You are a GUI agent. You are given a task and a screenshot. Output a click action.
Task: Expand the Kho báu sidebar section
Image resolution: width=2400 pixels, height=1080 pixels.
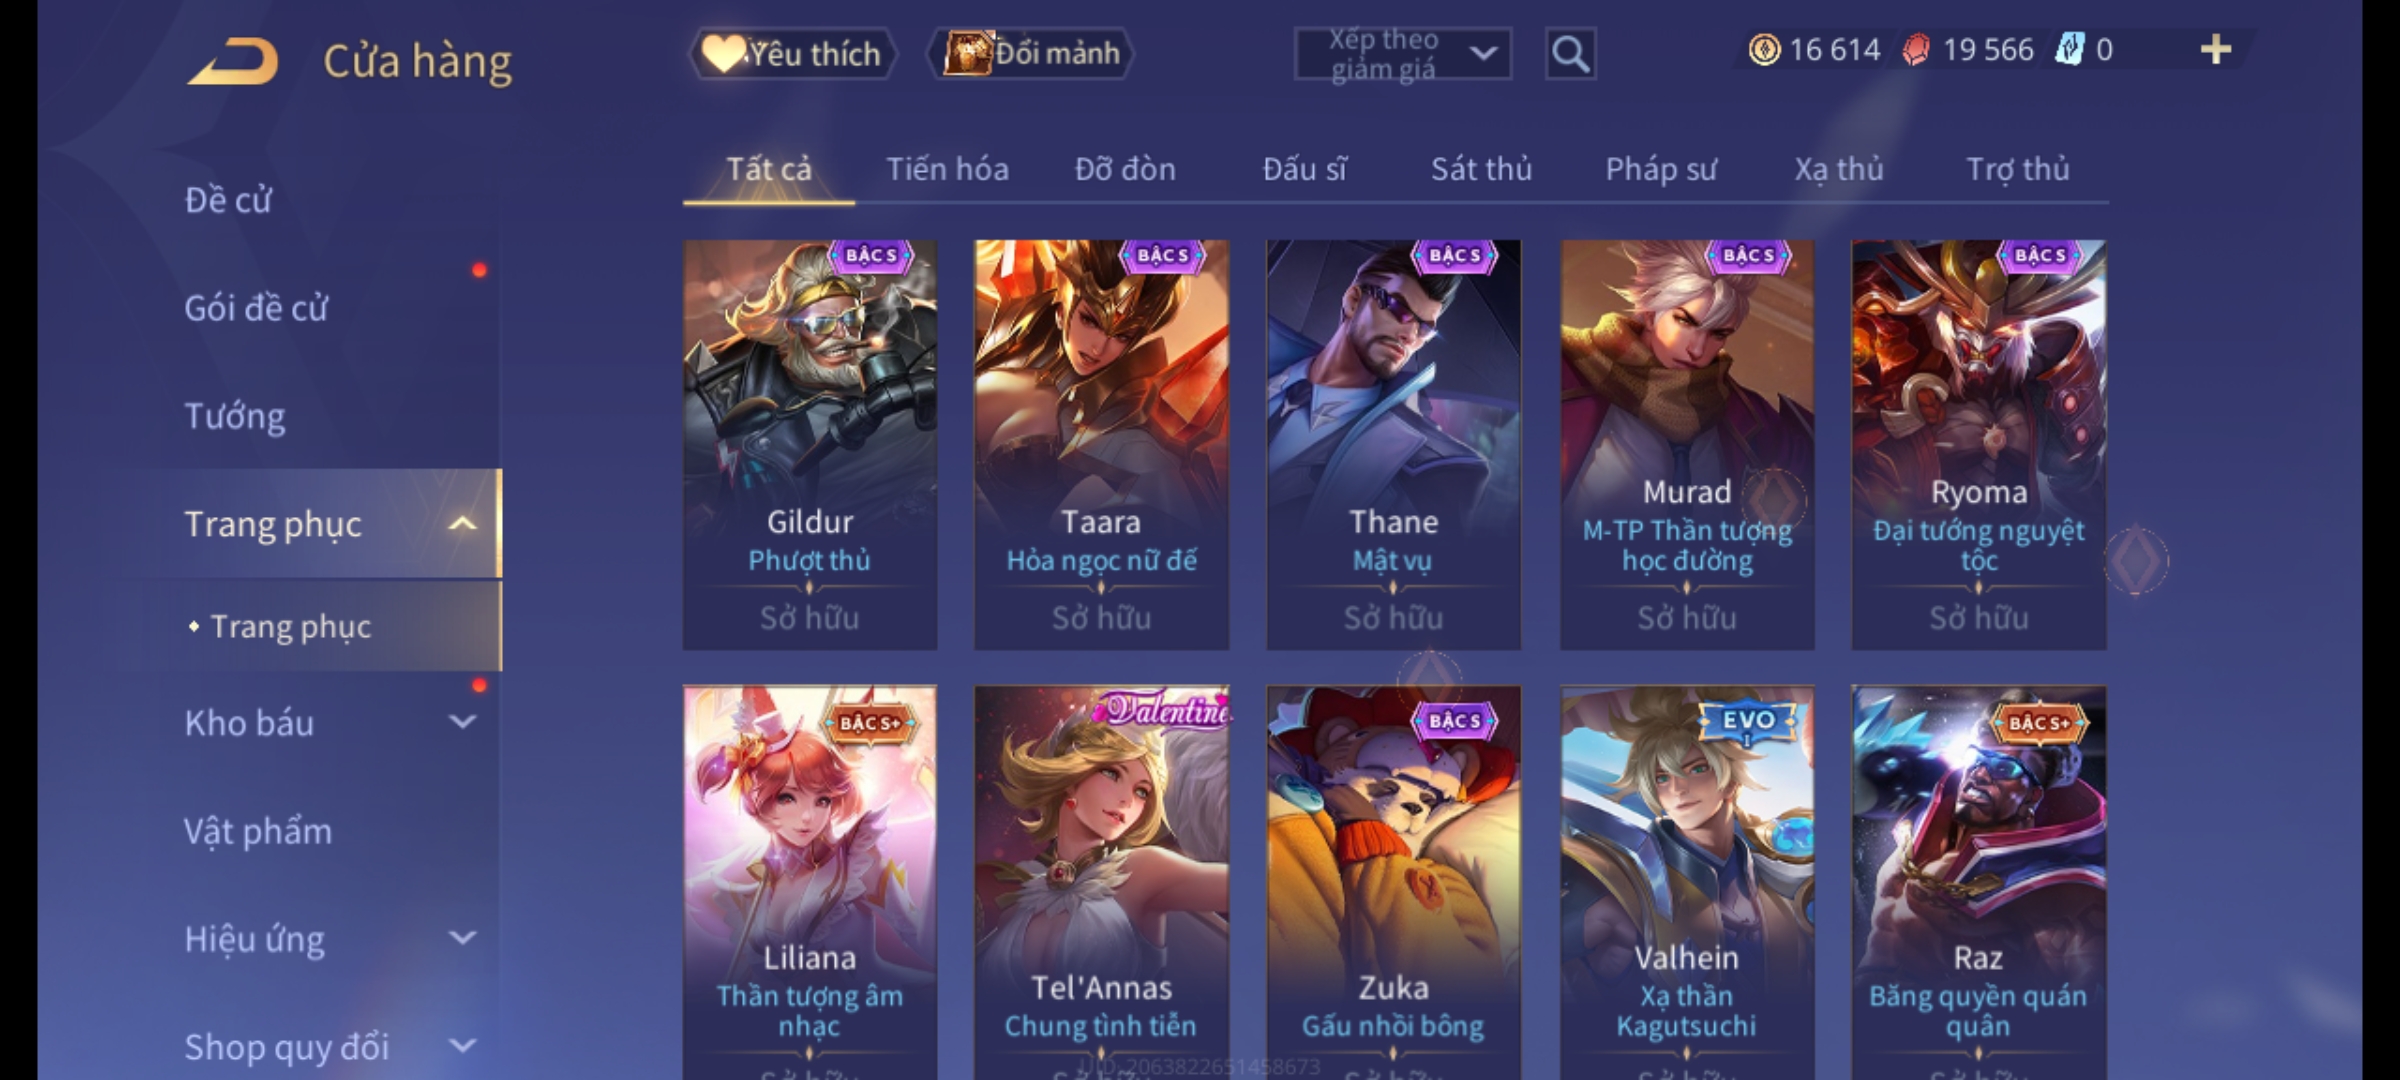coord(462,722)
